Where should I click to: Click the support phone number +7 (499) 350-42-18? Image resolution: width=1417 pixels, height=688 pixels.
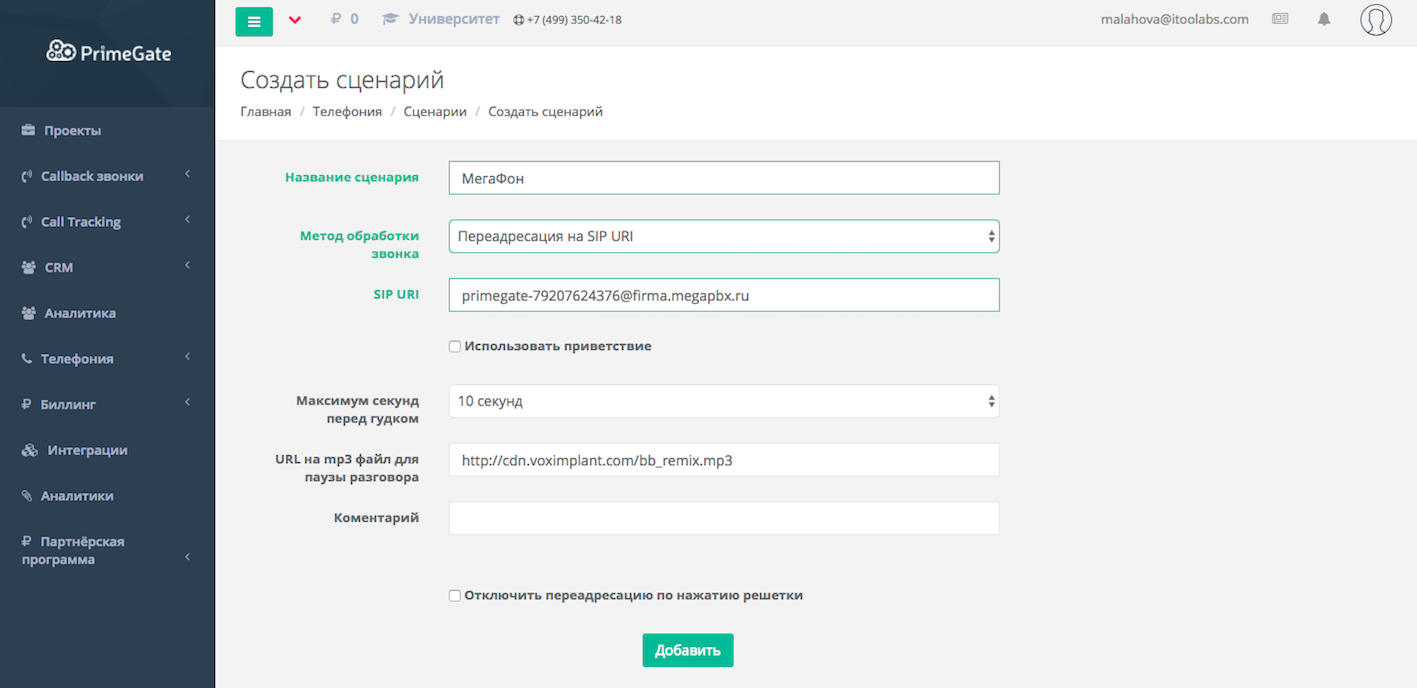tap(567, 20)
